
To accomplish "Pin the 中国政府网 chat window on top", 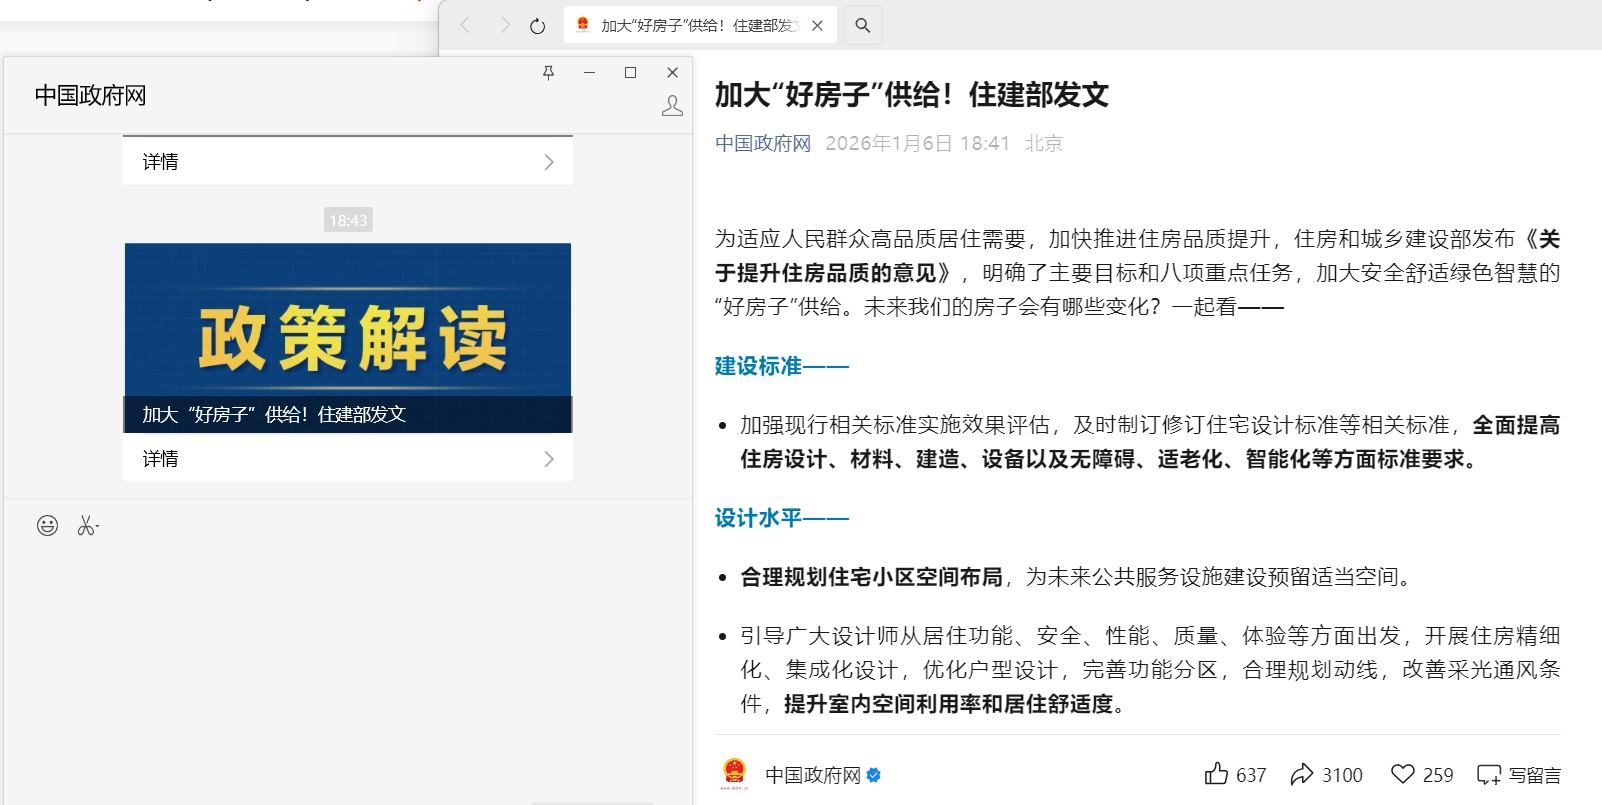I will tap(548, 73).
